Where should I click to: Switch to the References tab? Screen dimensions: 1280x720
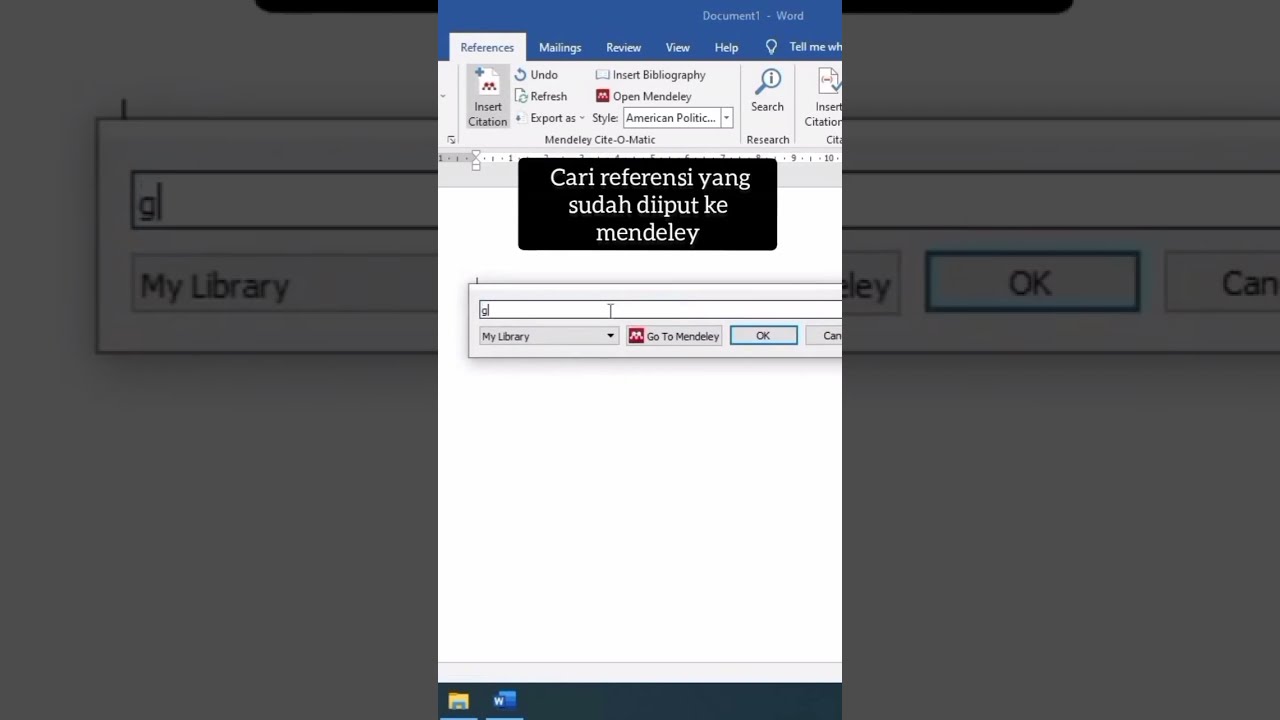[487, 47]
